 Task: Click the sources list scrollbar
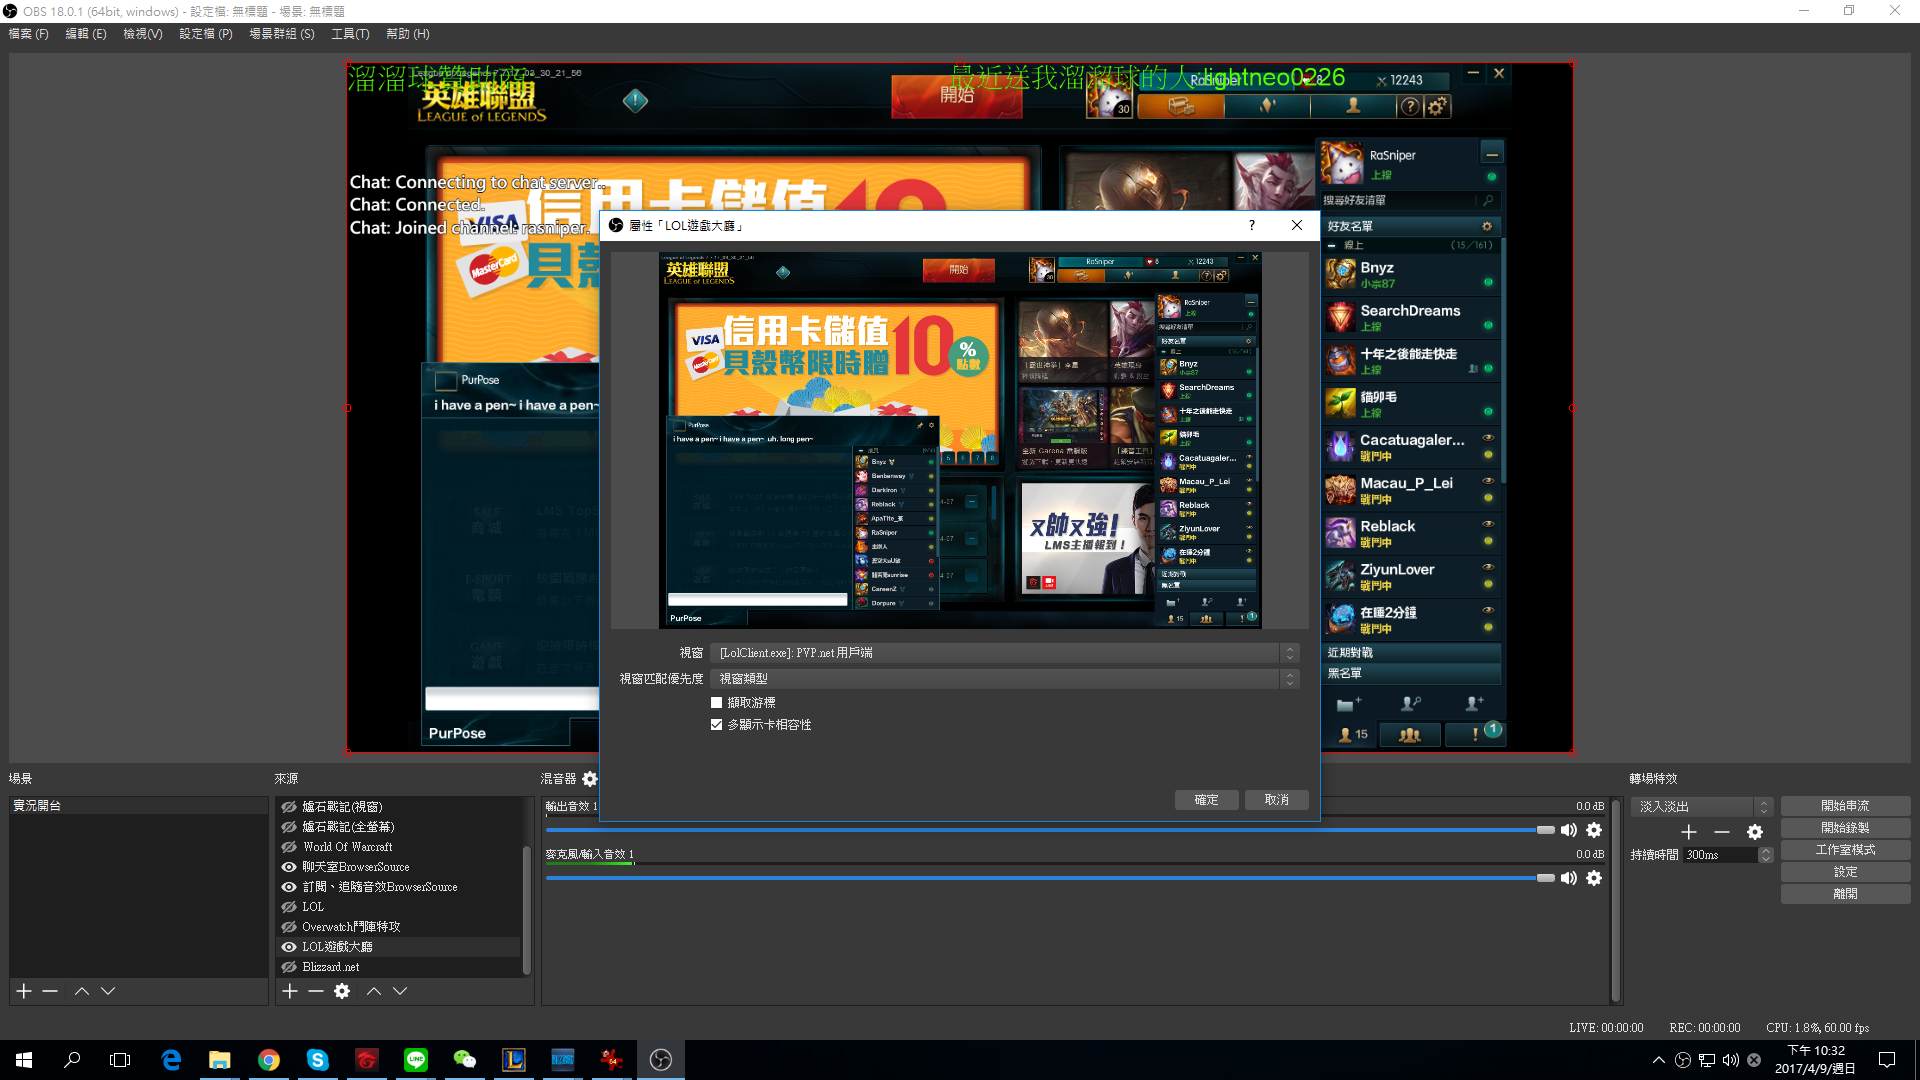pyautogui.click(x=527, y=910)
